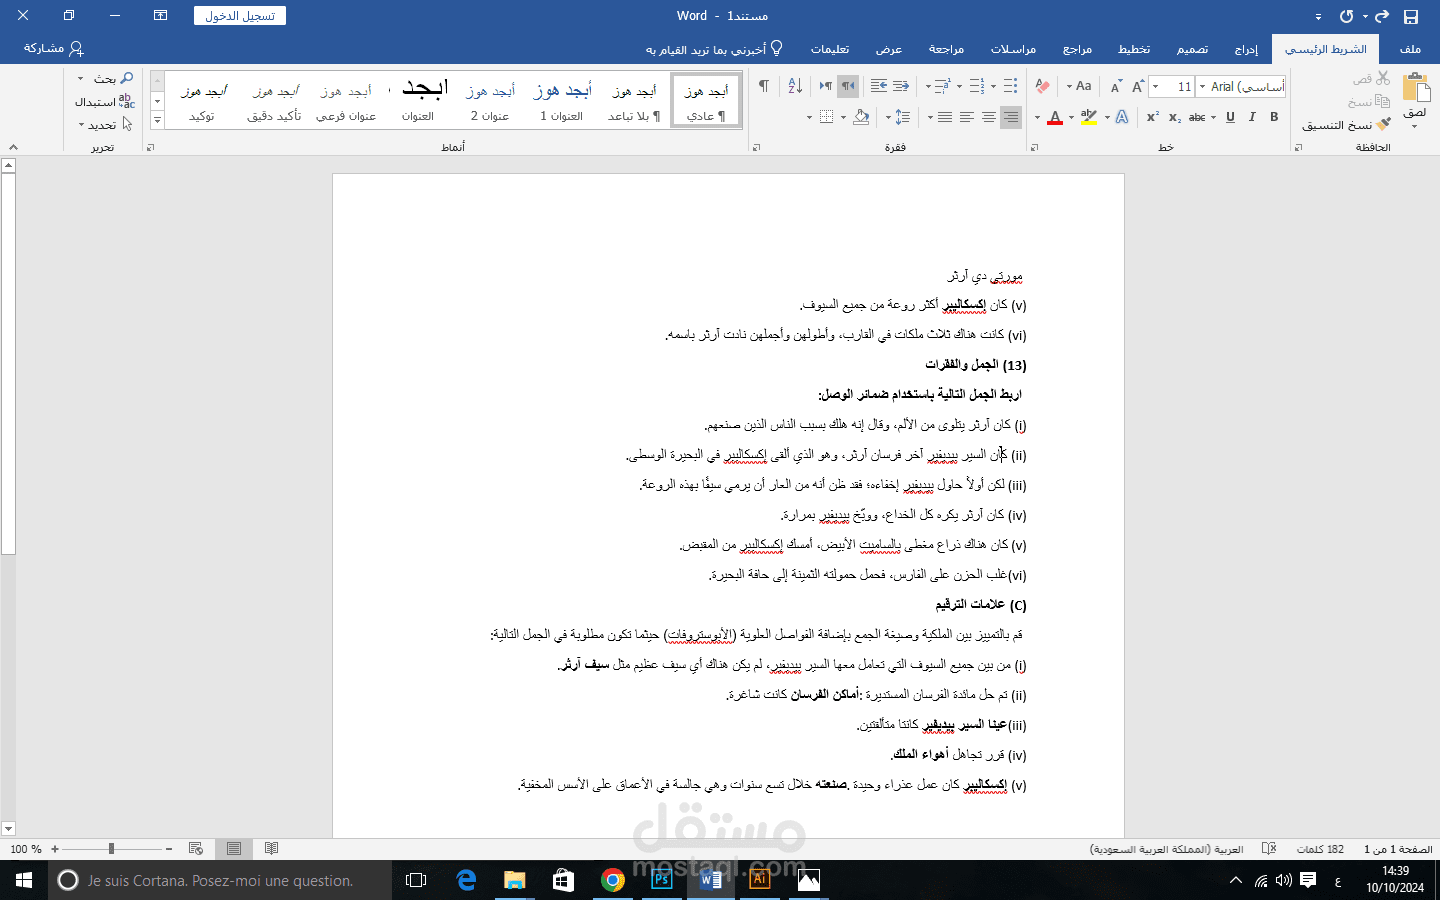Click the Redo arrow in title bar
Image resolution: width=1440 pixels, height=900 pixels.
1382,16
